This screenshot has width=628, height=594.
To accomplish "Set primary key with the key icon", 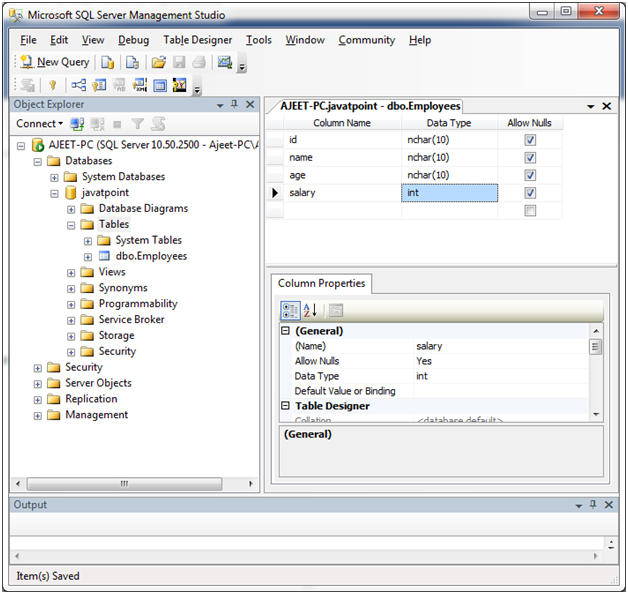I will click(52, 85).
